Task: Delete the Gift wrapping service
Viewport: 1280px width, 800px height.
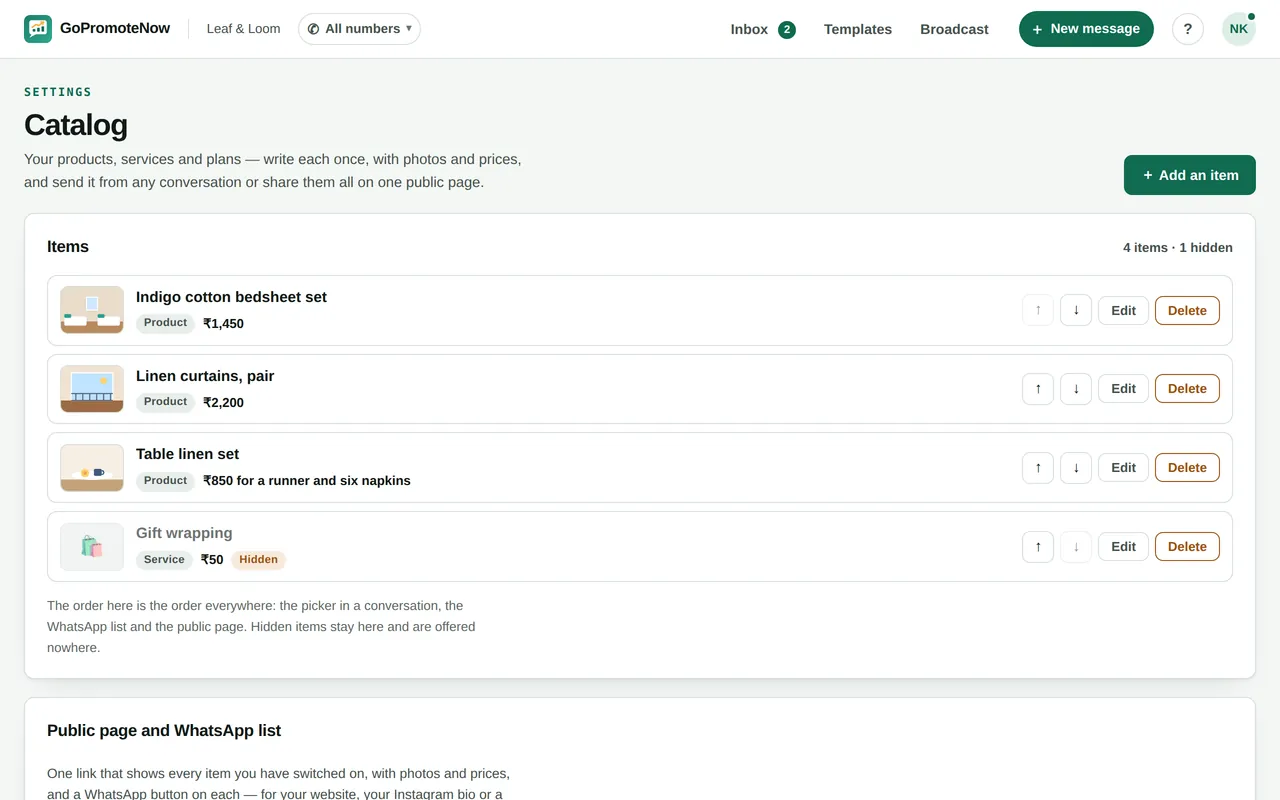Action: click(x=1187, y=546)
